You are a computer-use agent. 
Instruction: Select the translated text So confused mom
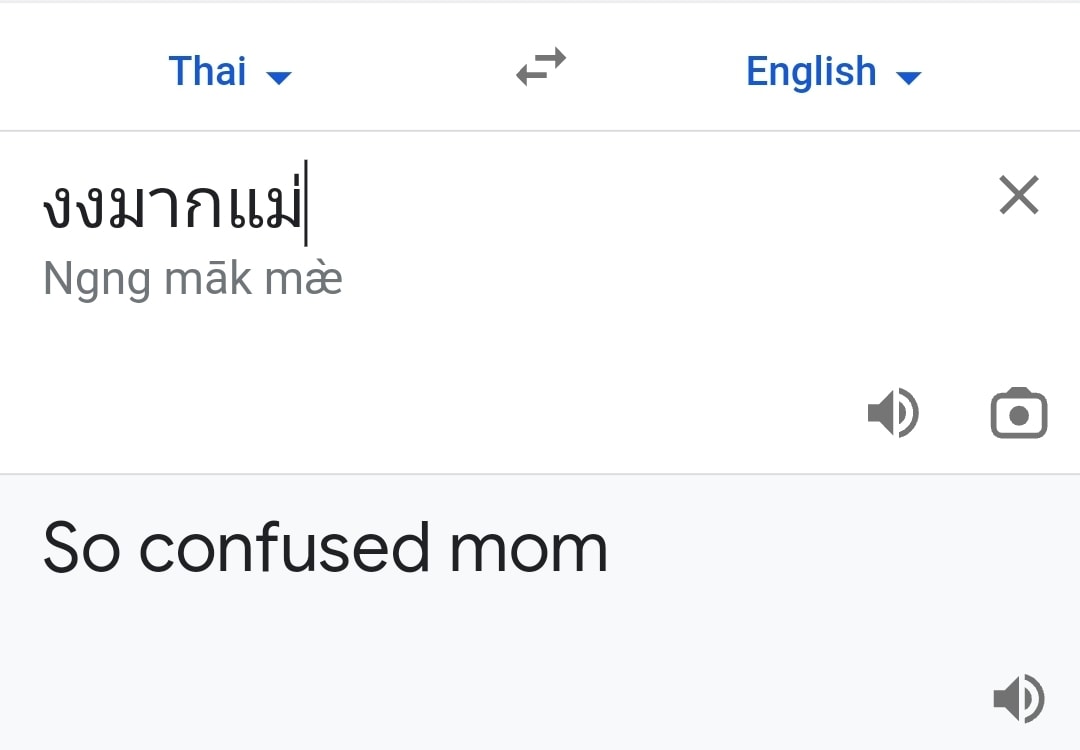tap(323, 547)
